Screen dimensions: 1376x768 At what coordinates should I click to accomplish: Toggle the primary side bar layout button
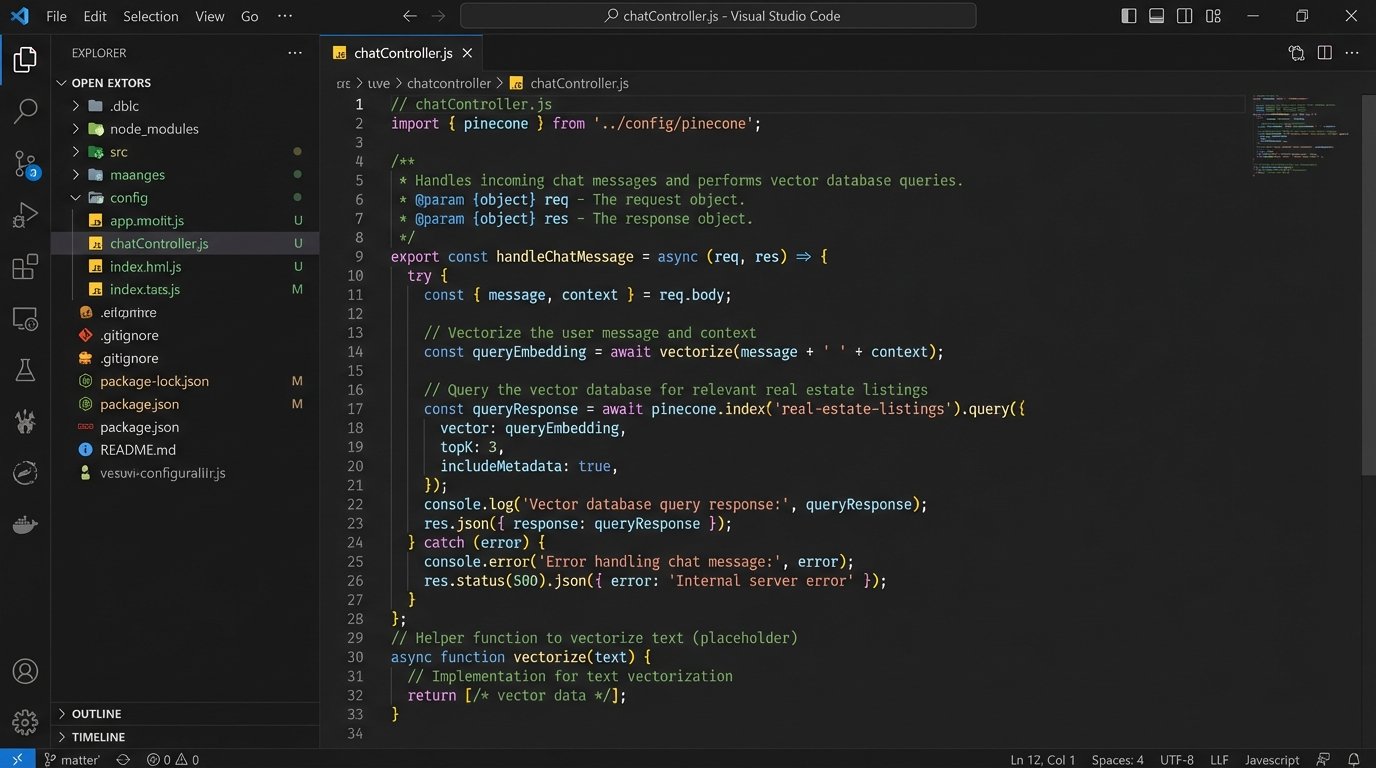point(1129,16)
